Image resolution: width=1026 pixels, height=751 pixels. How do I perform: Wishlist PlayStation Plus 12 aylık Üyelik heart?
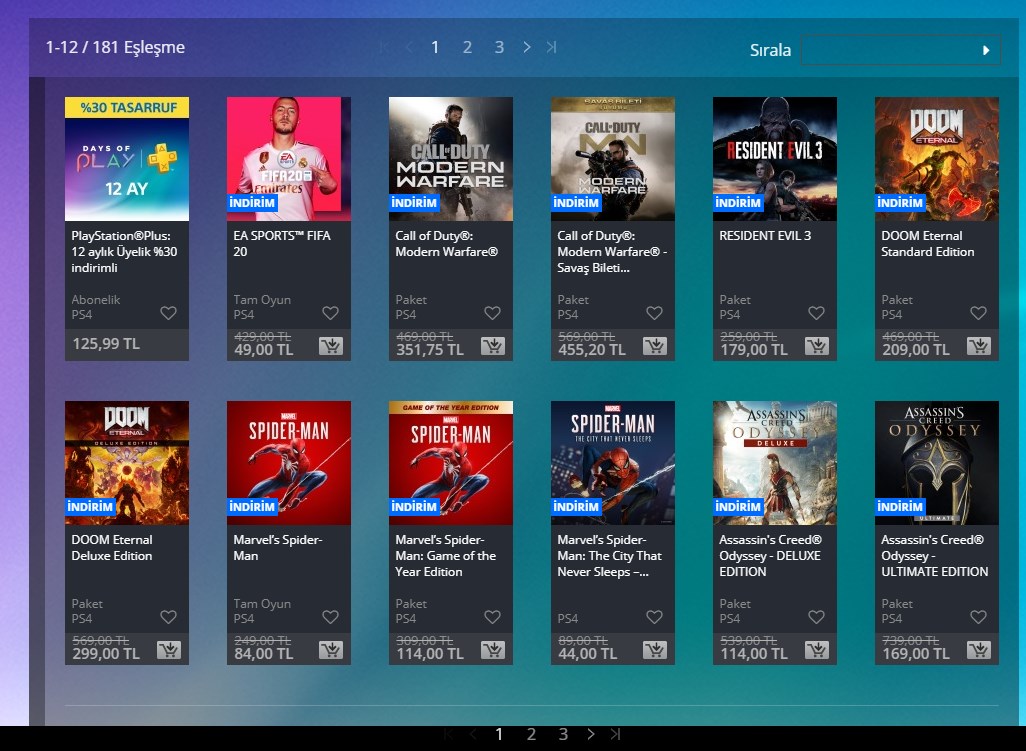pyautogui.click(x=169, y=313)
